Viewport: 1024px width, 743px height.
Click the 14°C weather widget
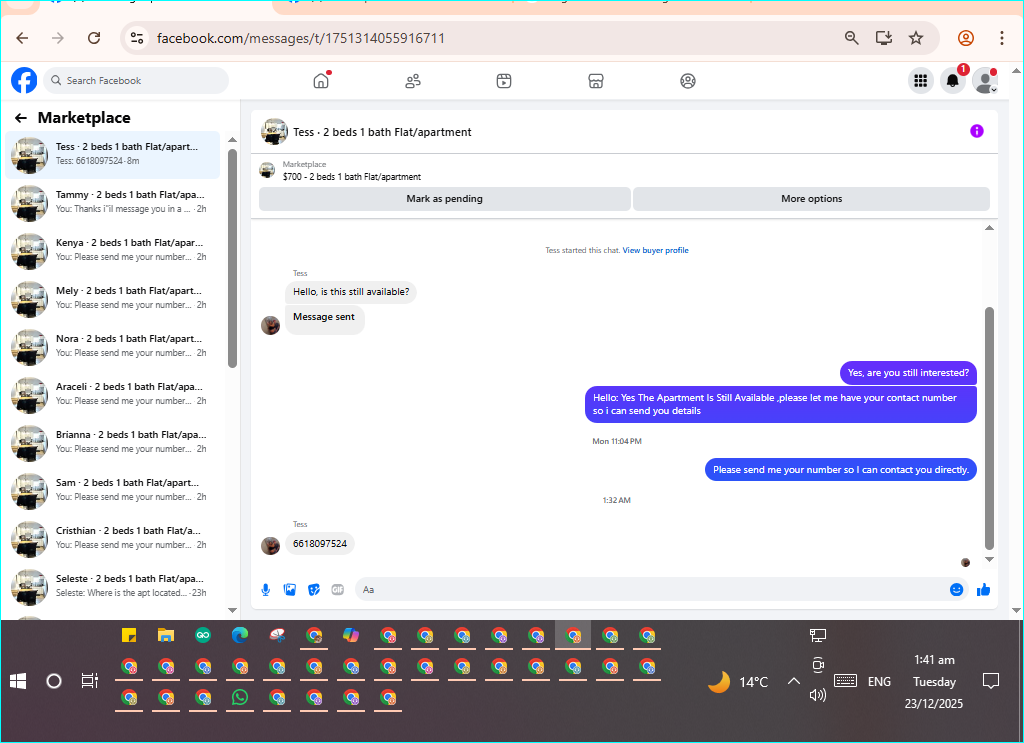click(x=738, y=682)
